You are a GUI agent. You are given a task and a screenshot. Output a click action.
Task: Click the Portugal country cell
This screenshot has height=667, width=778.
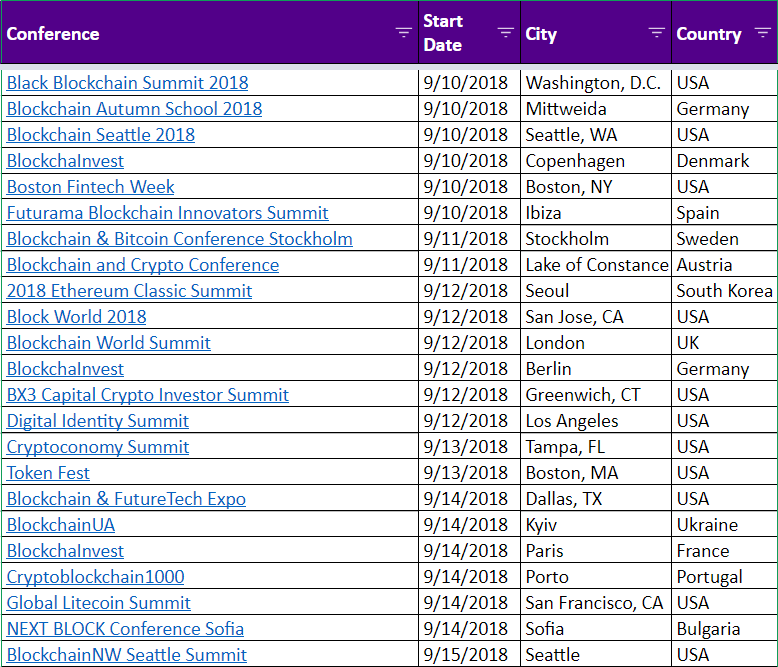(724, 577)
